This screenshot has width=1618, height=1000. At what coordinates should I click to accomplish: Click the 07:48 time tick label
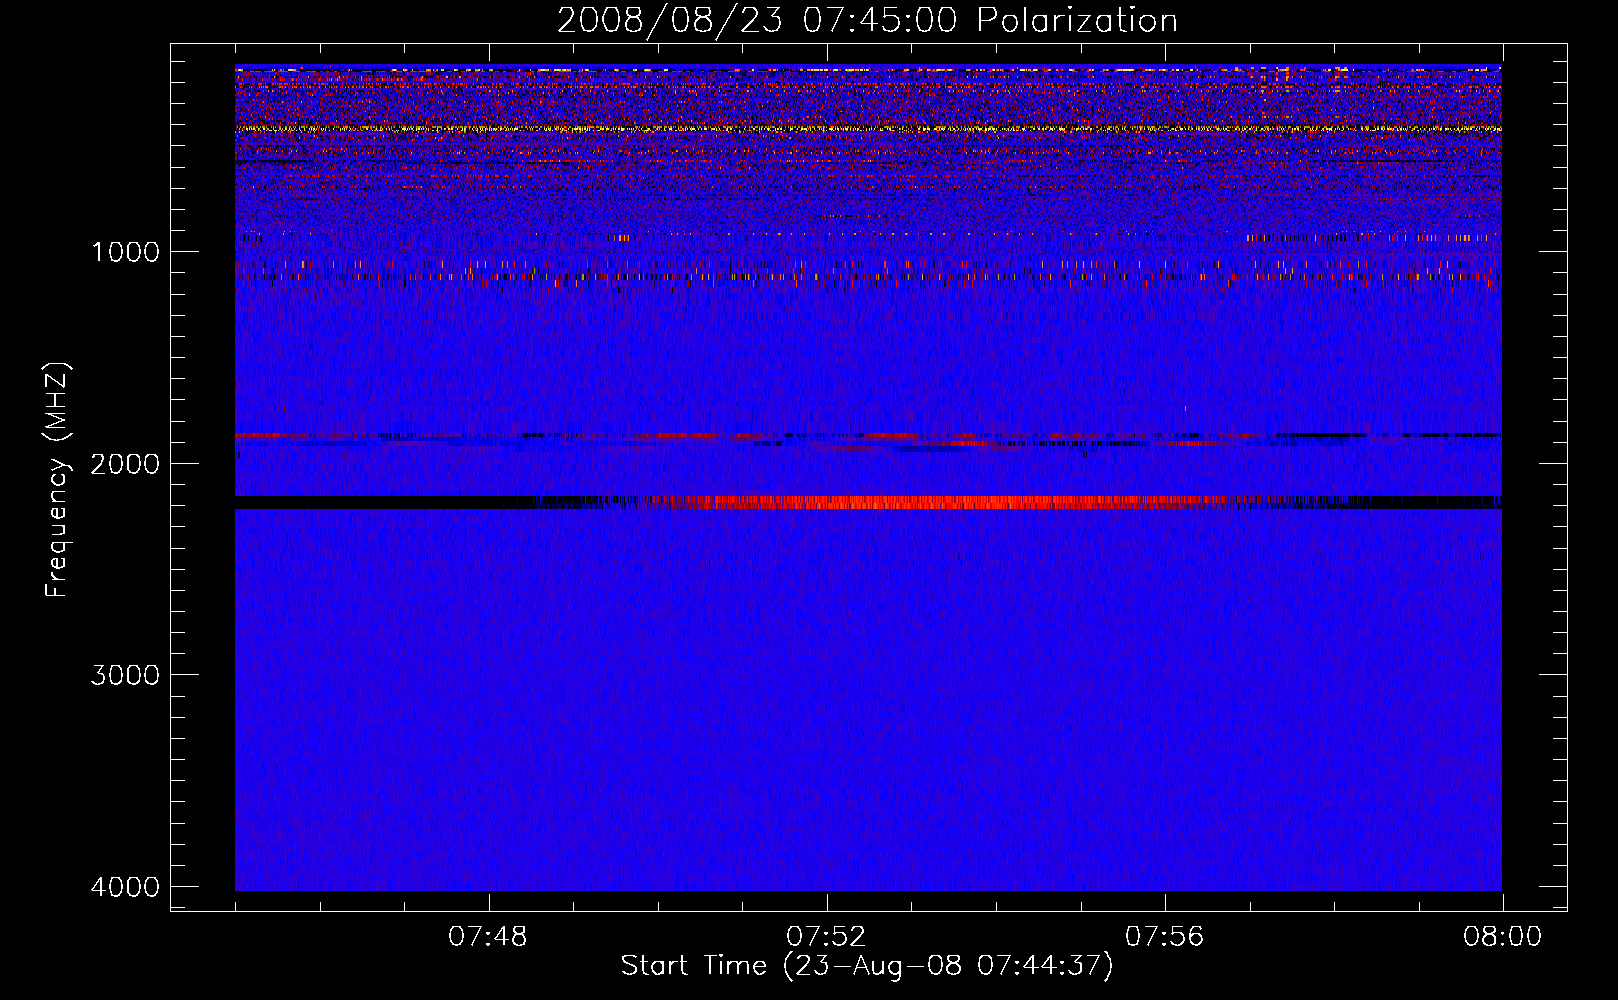[x=488, y=937]
